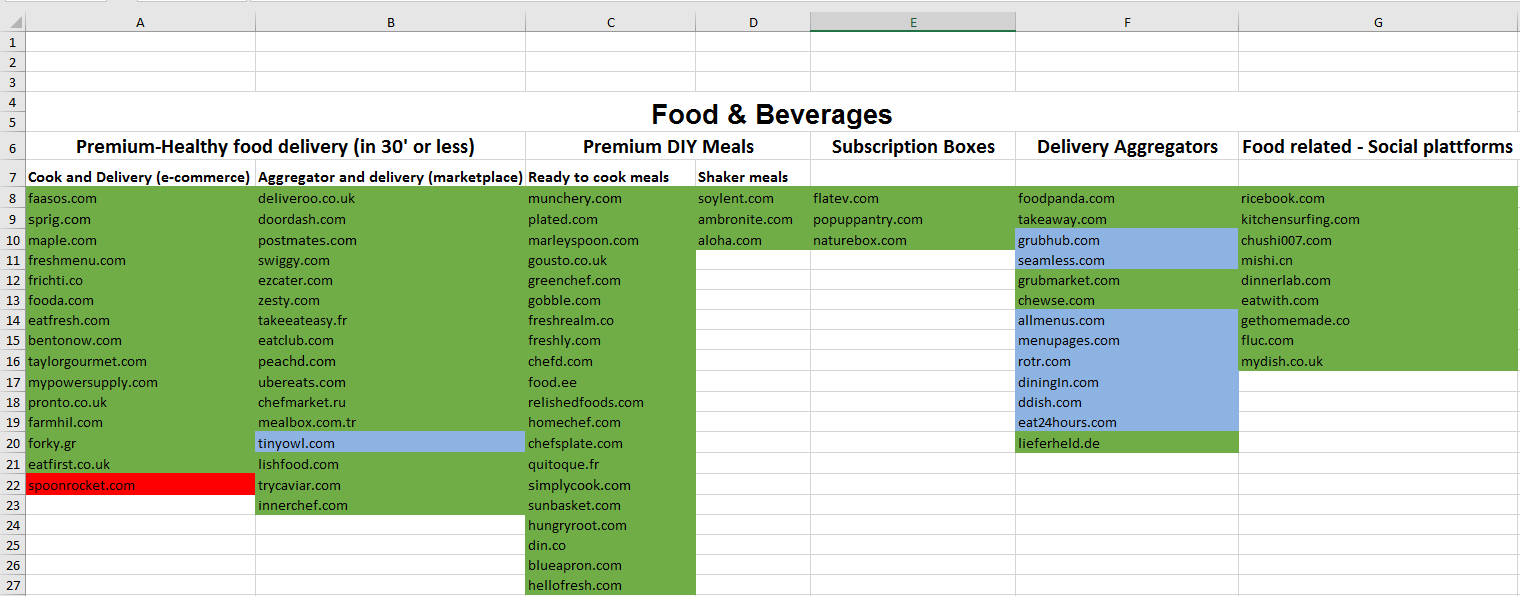This screenshot has height=596, width=1520.
Task: Select the flatev.com cell
Action: click(913, 198)
